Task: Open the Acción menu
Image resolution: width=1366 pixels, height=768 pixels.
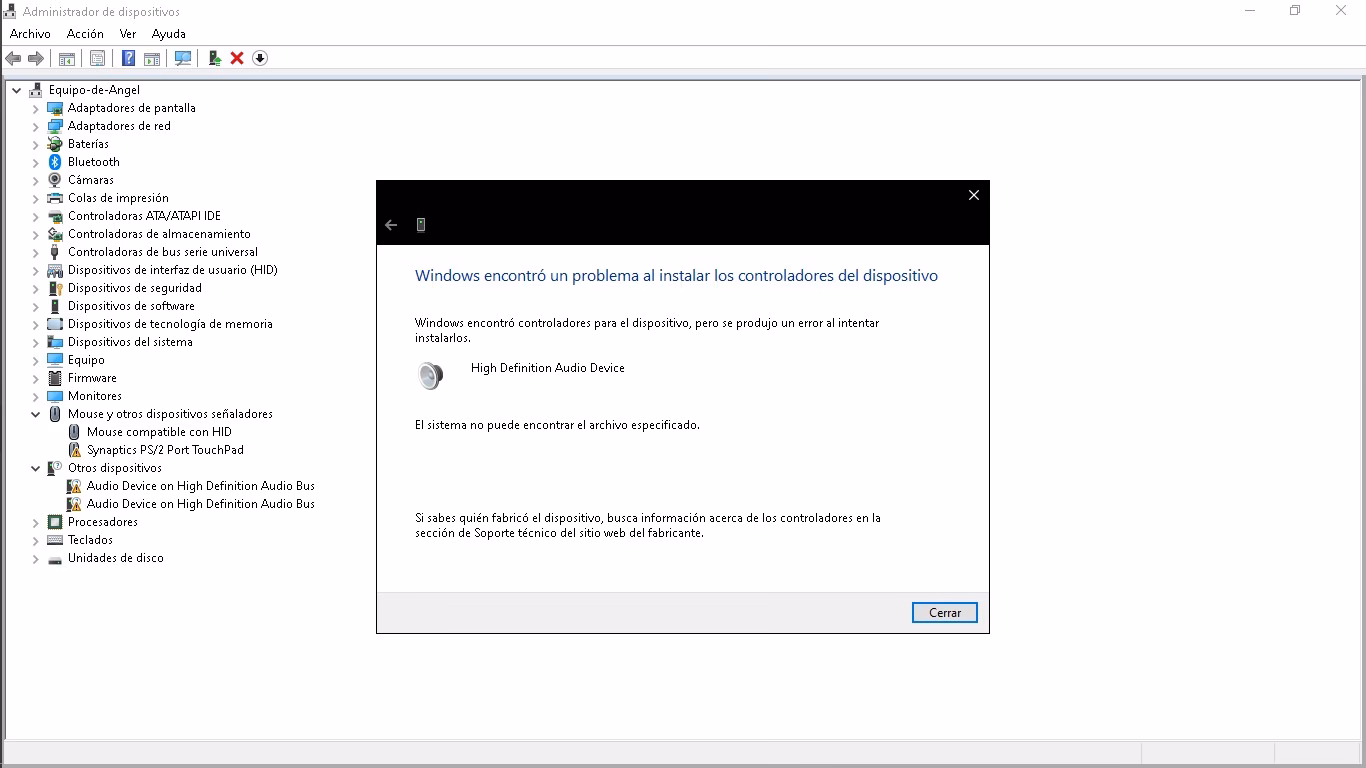Action: click(x=85, y=34)
